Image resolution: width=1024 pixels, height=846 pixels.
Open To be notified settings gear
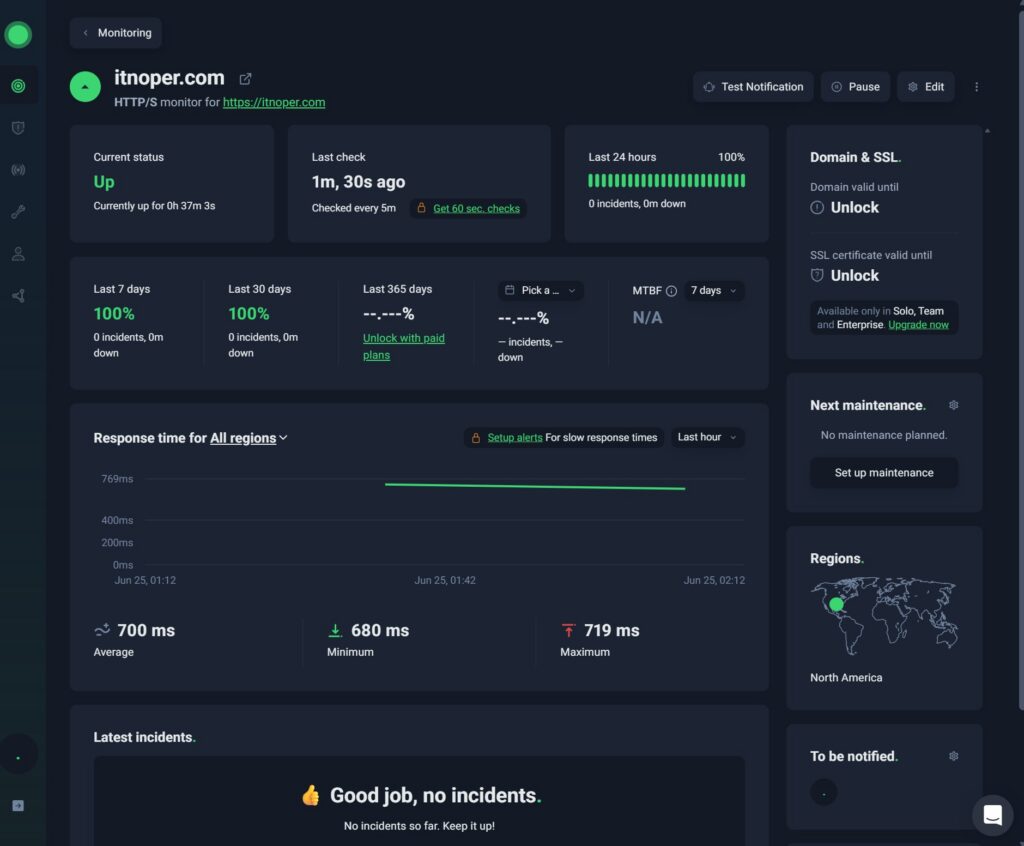coord(953,756)
